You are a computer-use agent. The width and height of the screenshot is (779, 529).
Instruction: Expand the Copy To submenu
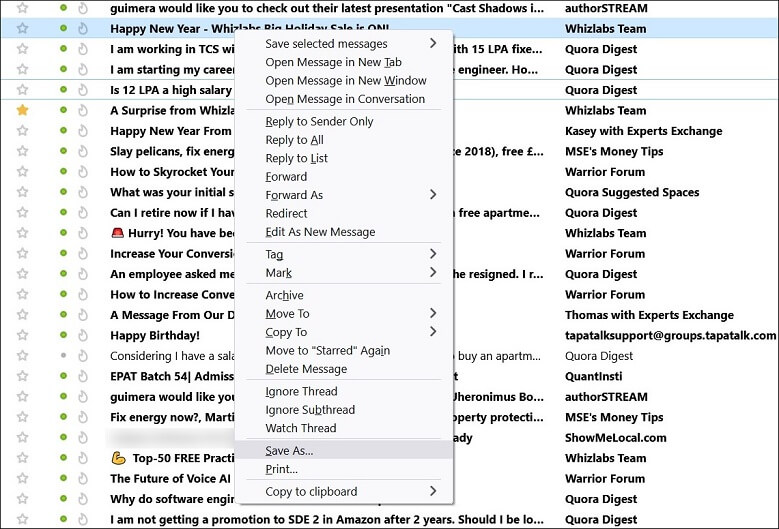[x=344, y=332]
